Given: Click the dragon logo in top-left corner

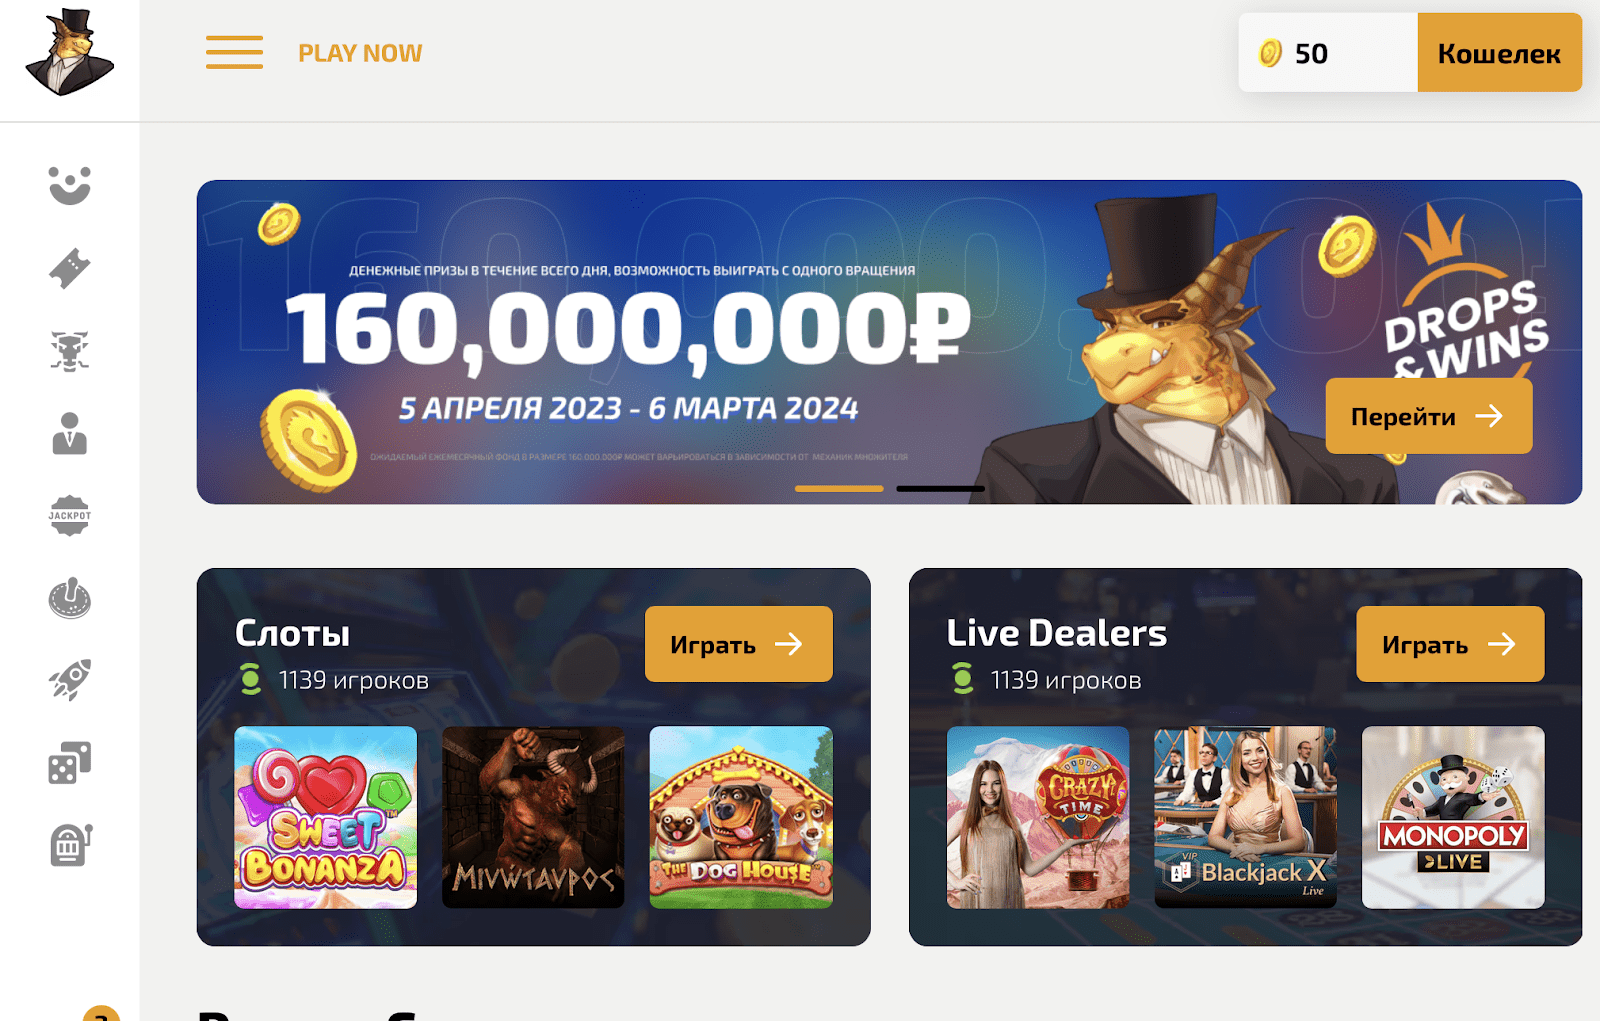Looking at the screenshot, I should [x=69, y=52].
